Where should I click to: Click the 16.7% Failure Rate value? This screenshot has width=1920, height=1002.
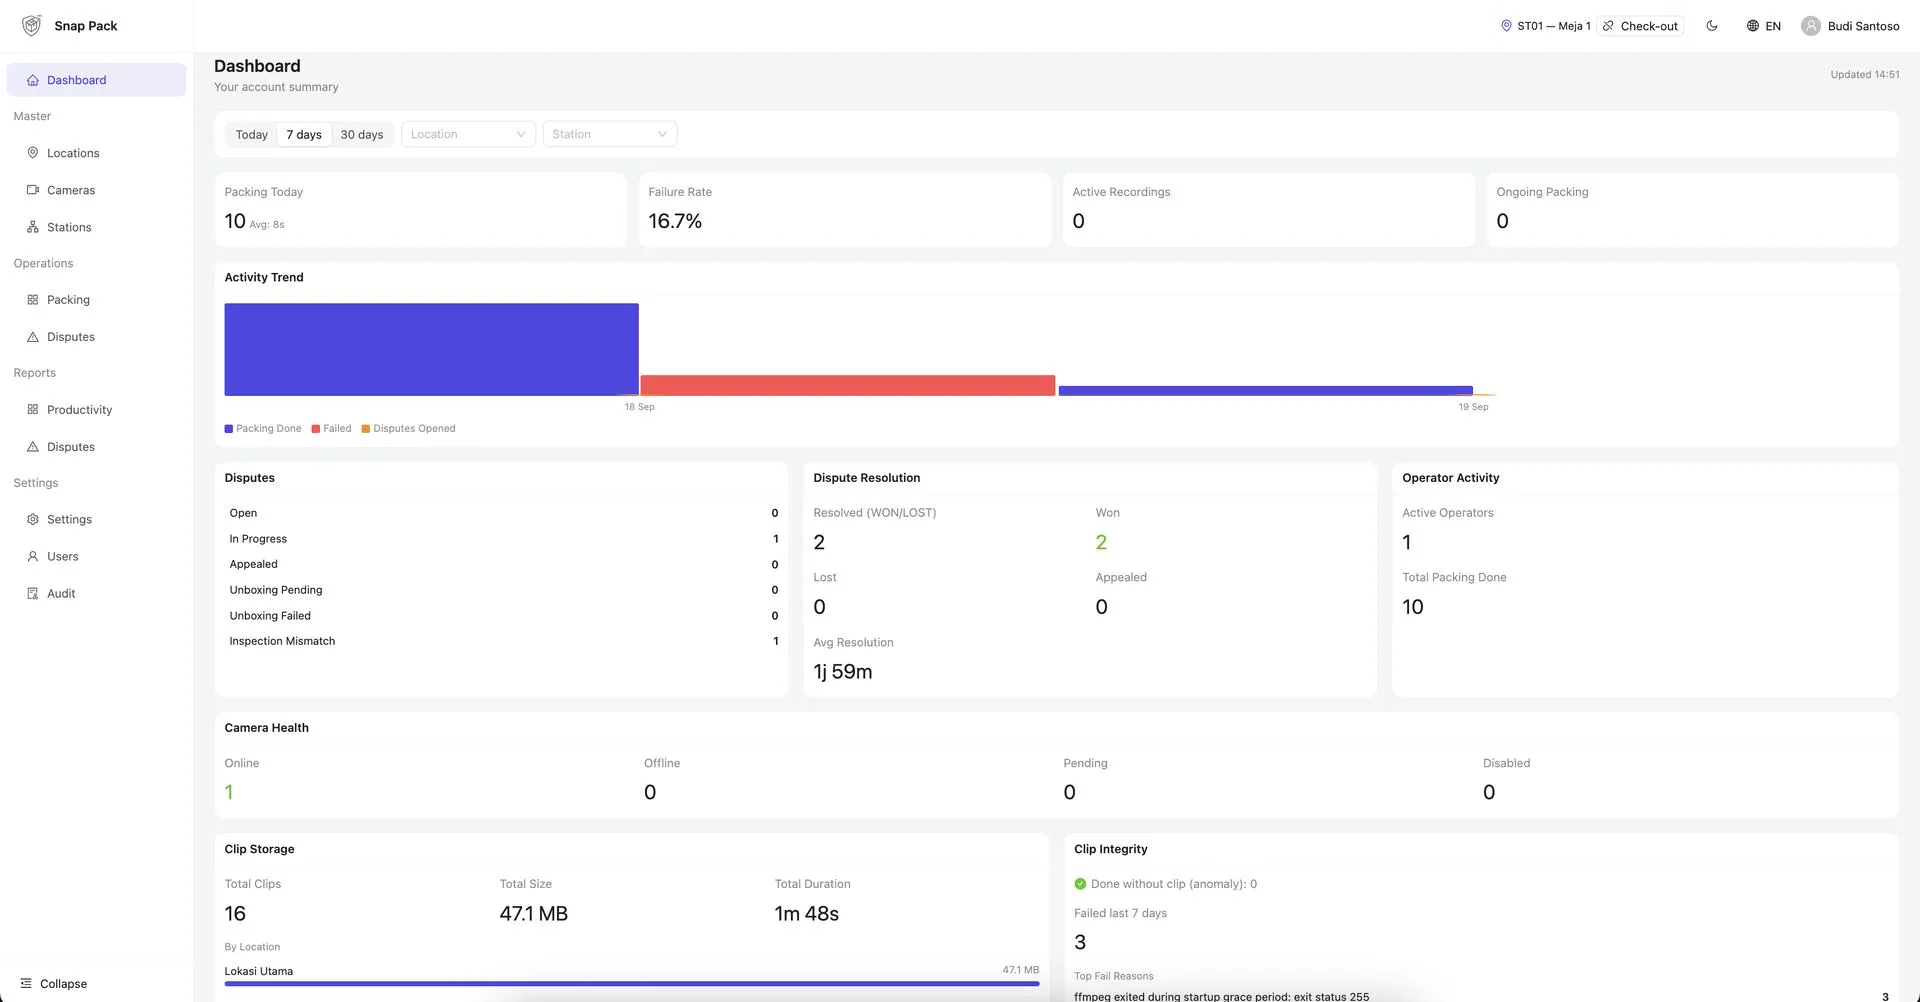click(x=675, y=221)
